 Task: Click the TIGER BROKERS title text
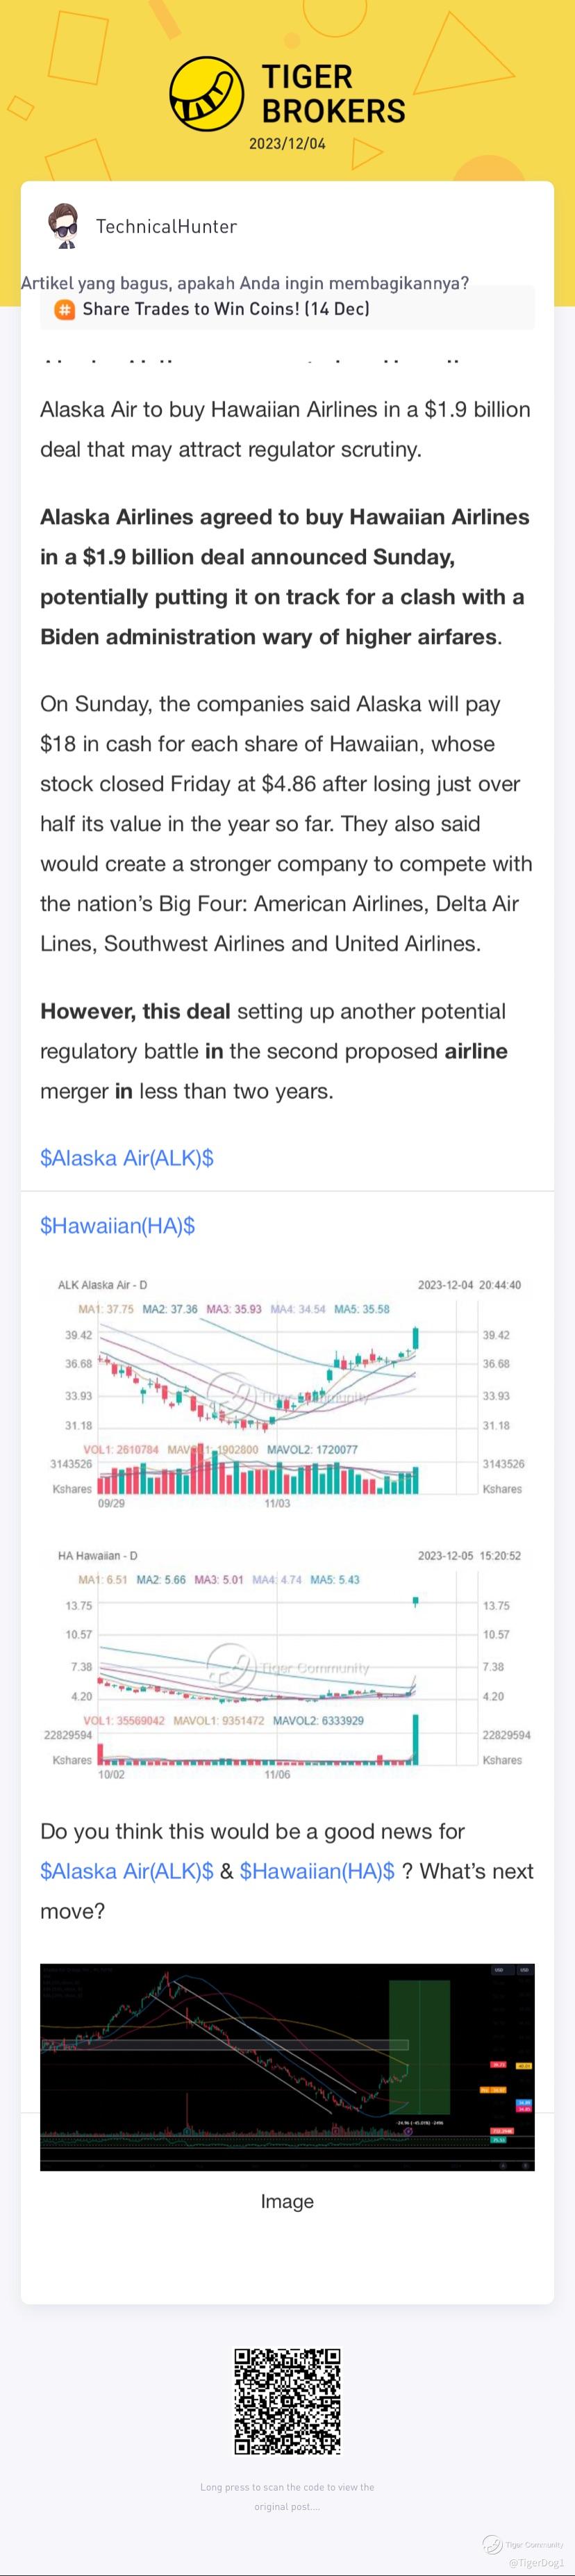(x=333, y=94)
